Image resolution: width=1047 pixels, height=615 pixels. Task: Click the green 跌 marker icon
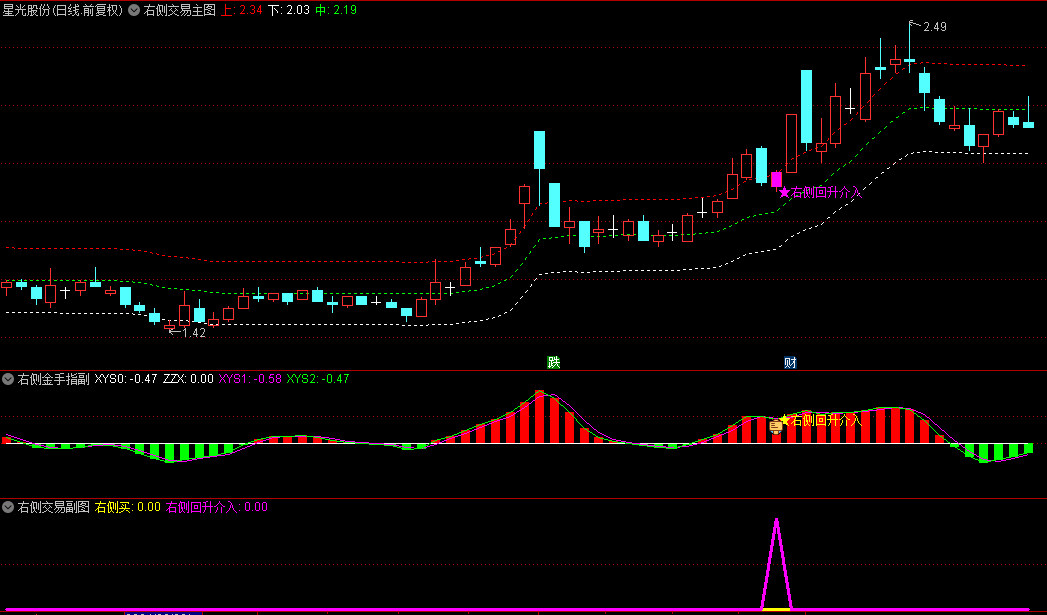pos(554,363)
